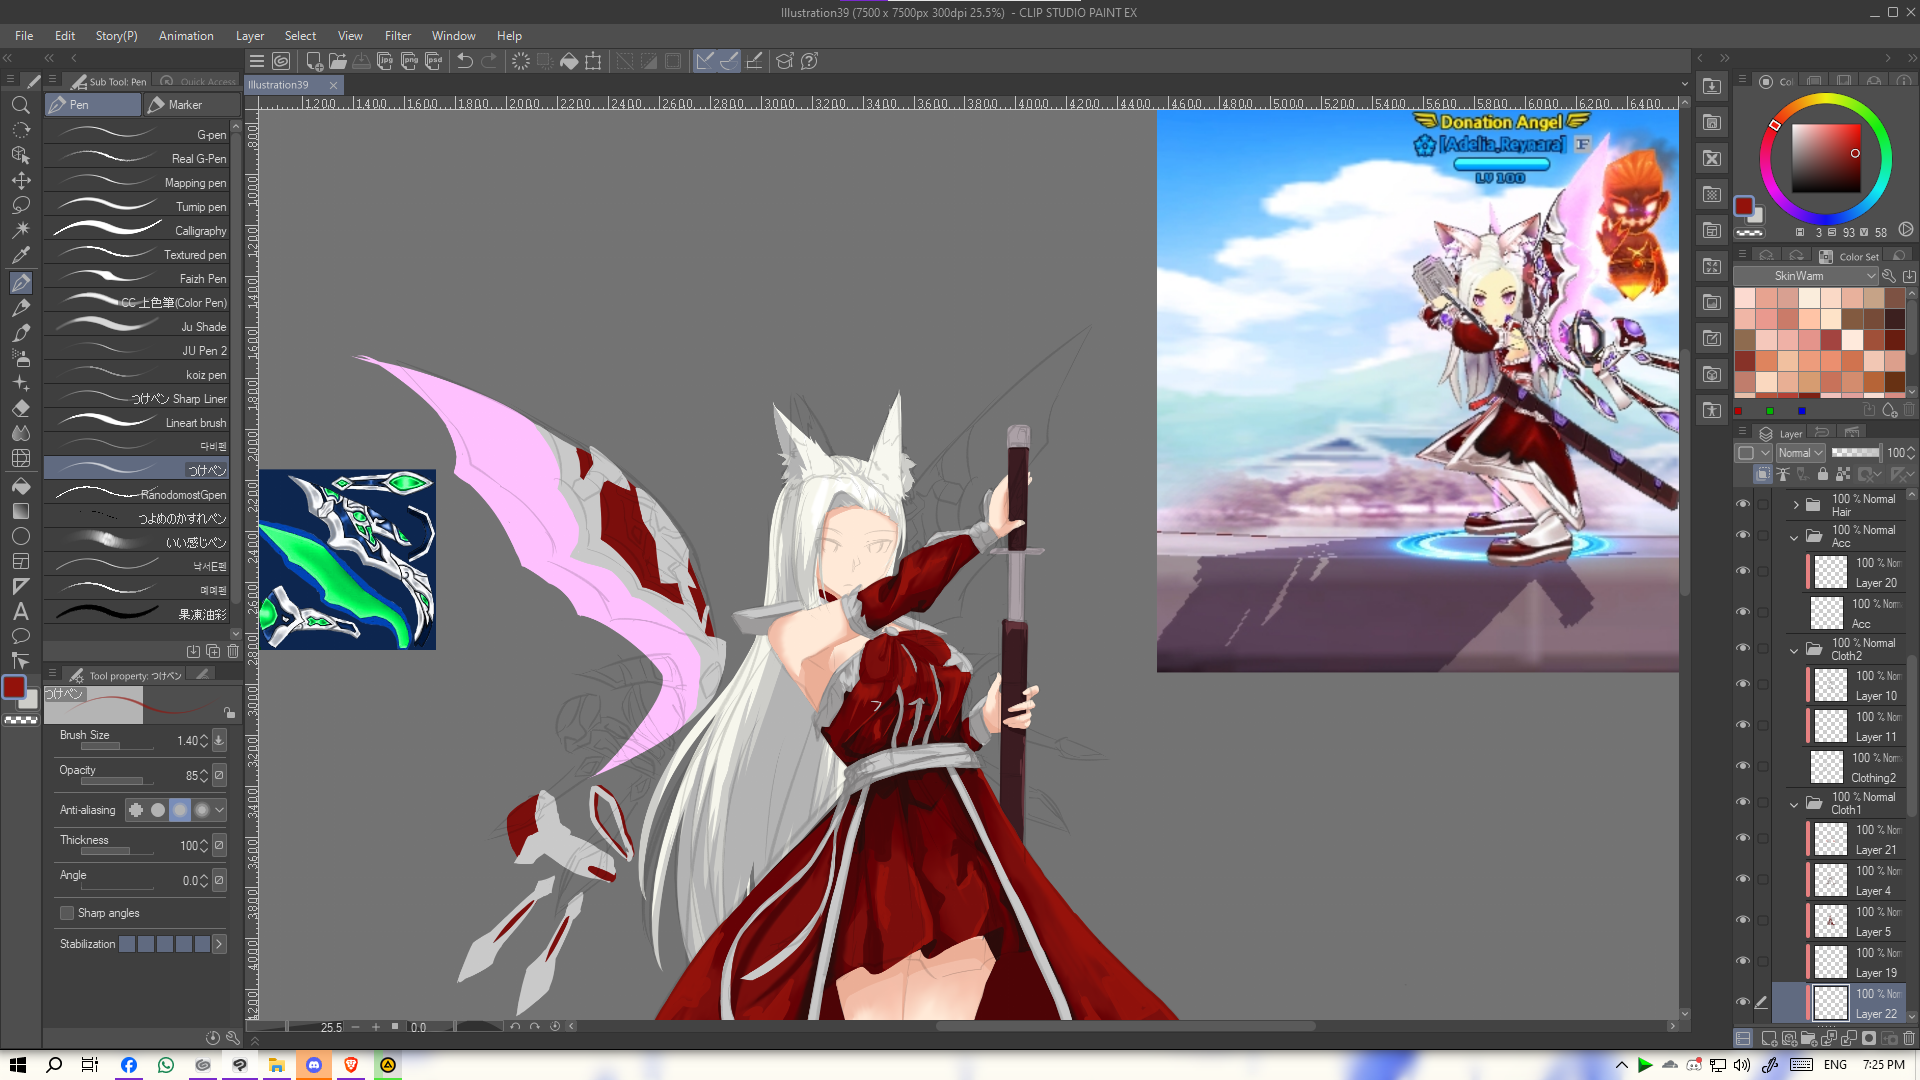Select the G-pen brush

pyautogui.click(x=138, y=134)
